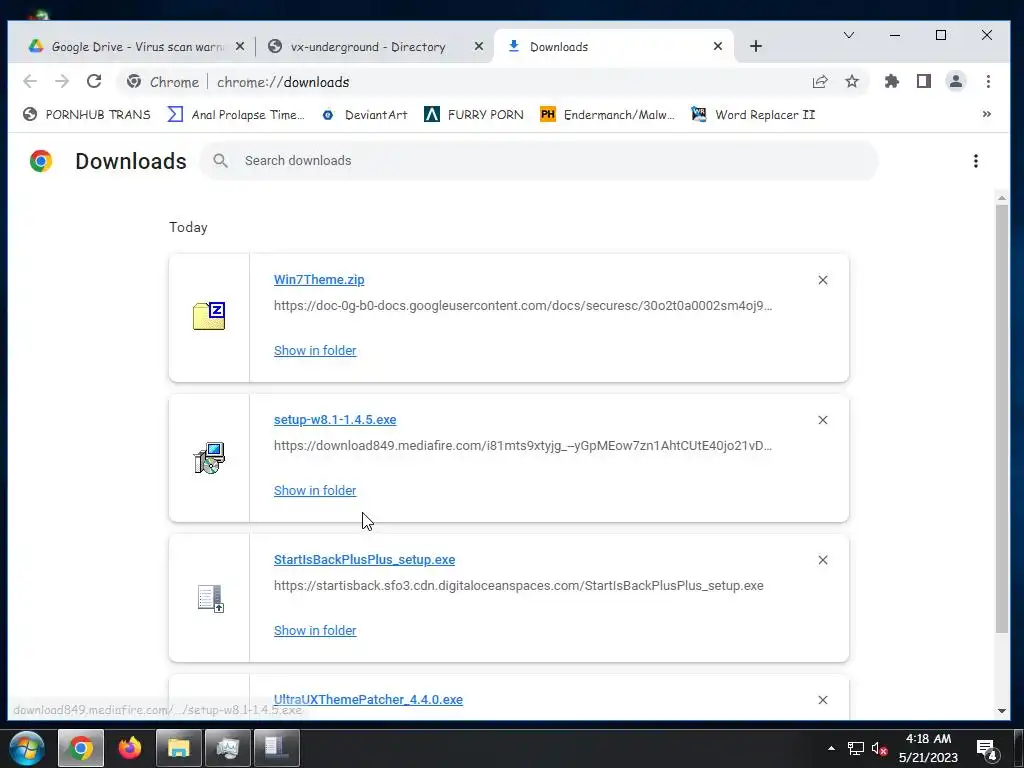Open the tab search chevron
Screen dimensions: 1024x768
tap(849, 35)
